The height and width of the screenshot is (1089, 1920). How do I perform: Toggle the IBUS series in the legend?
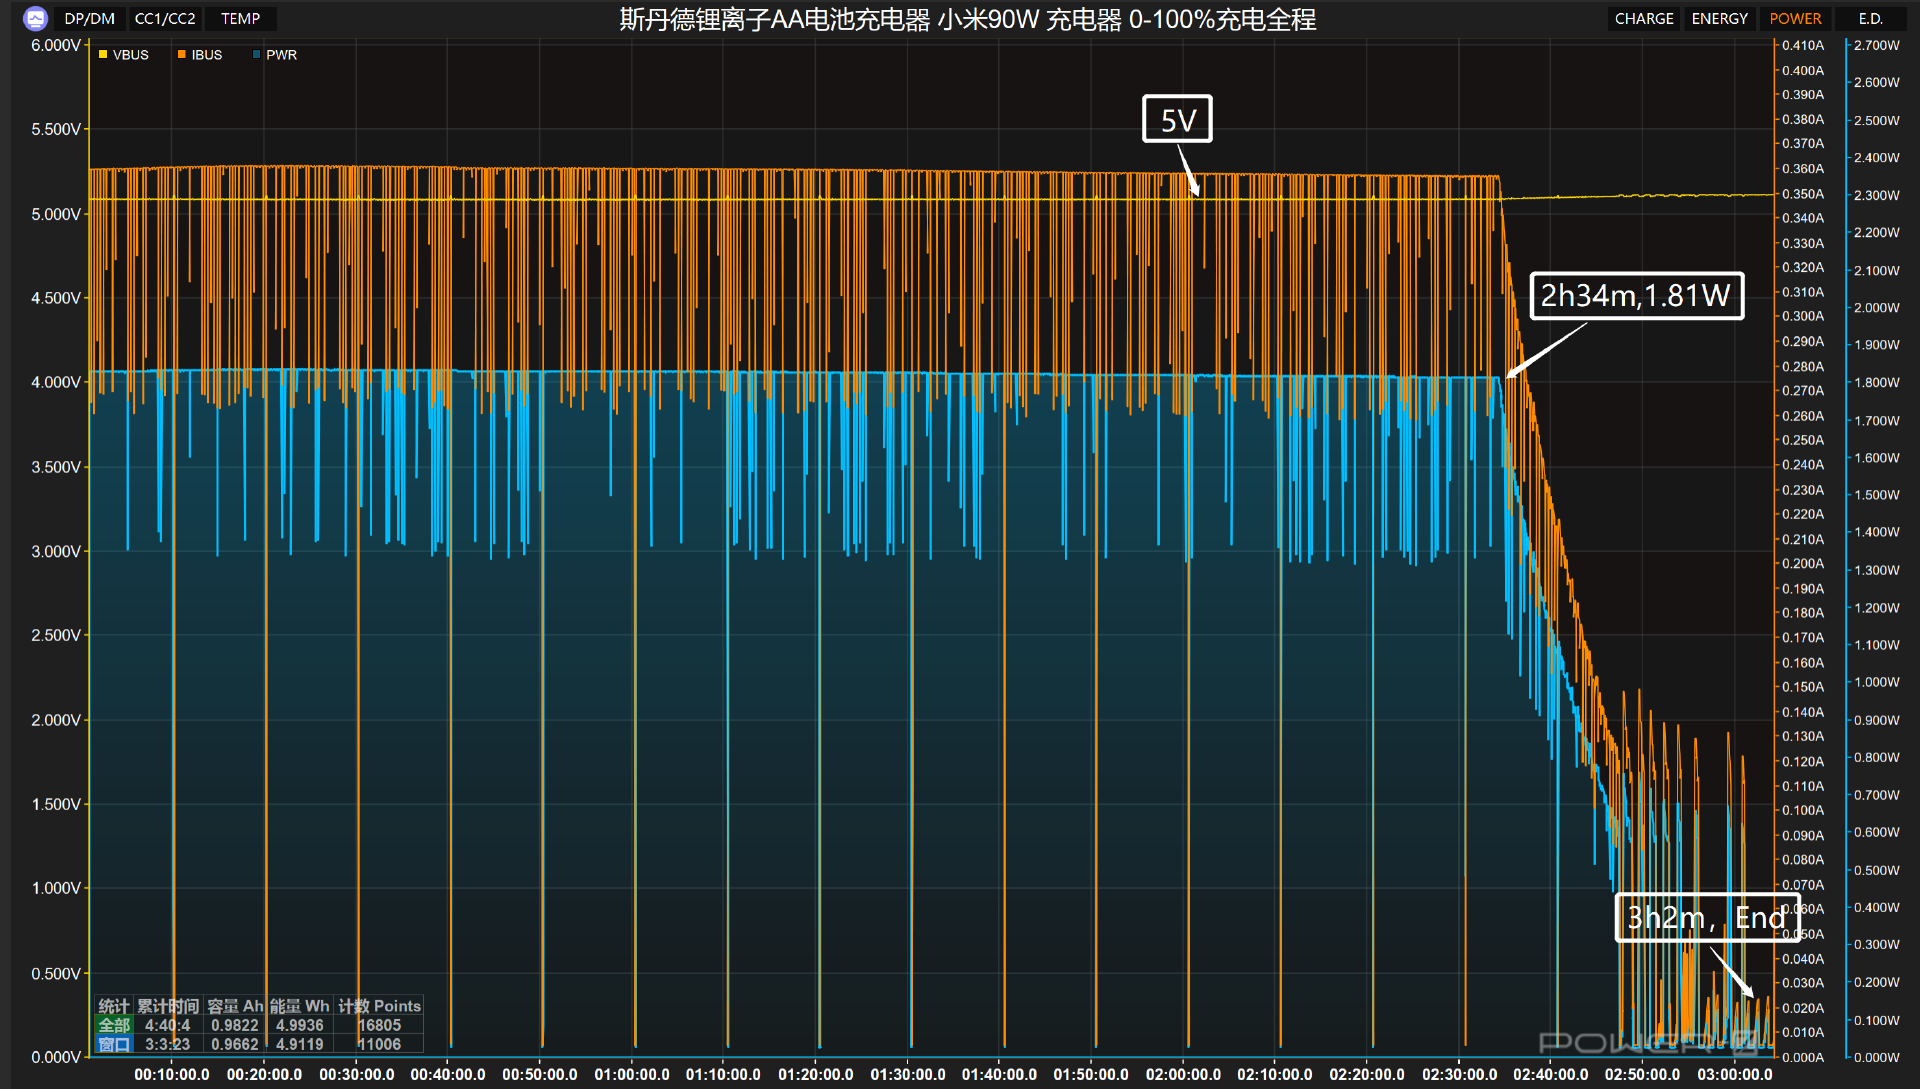[x=199, y=55]
